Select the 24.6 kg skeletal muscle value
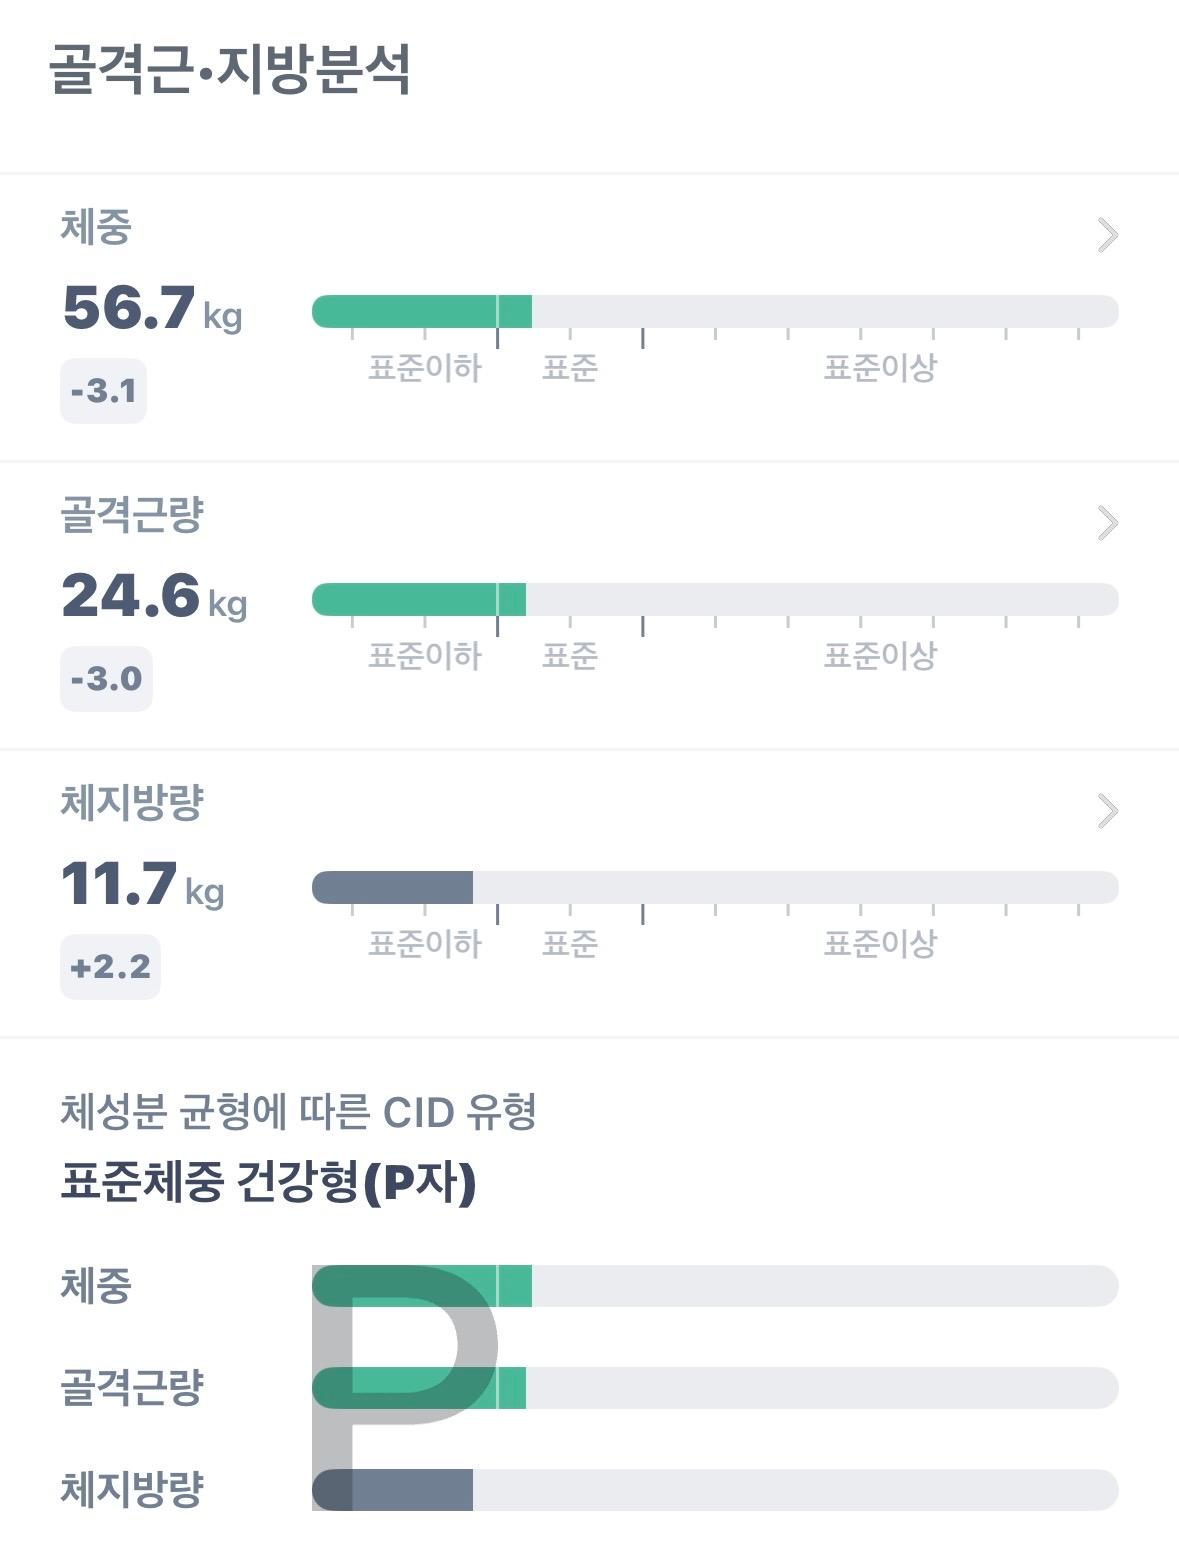Viewport: 1179px width, 1553px height. (x=154, y=596)
